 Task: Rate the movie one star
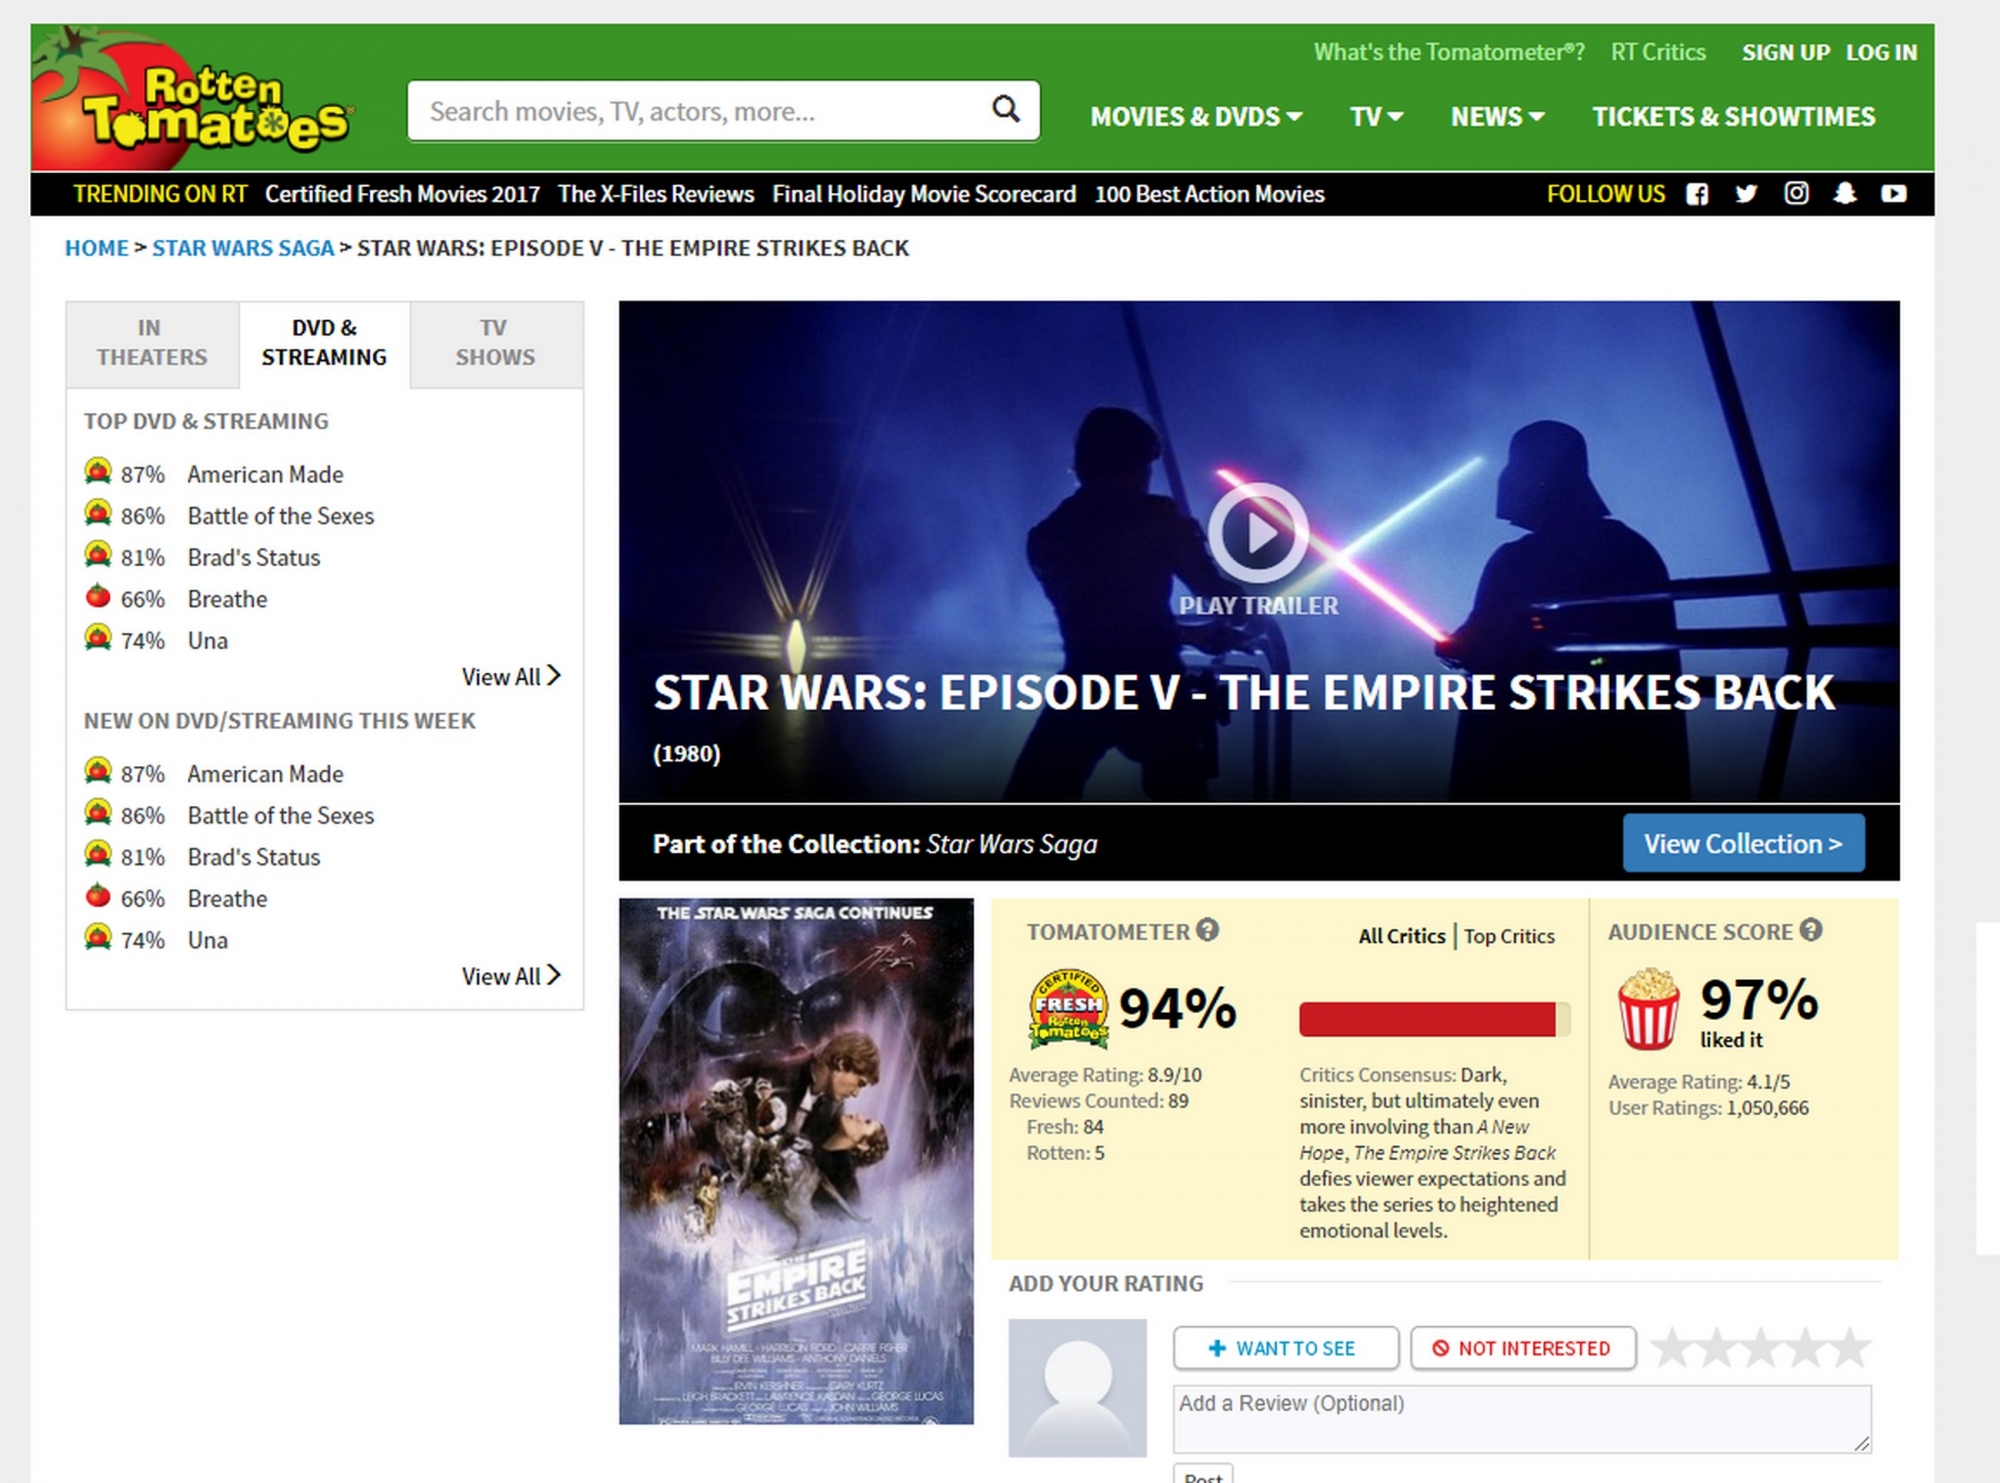1672,1348
